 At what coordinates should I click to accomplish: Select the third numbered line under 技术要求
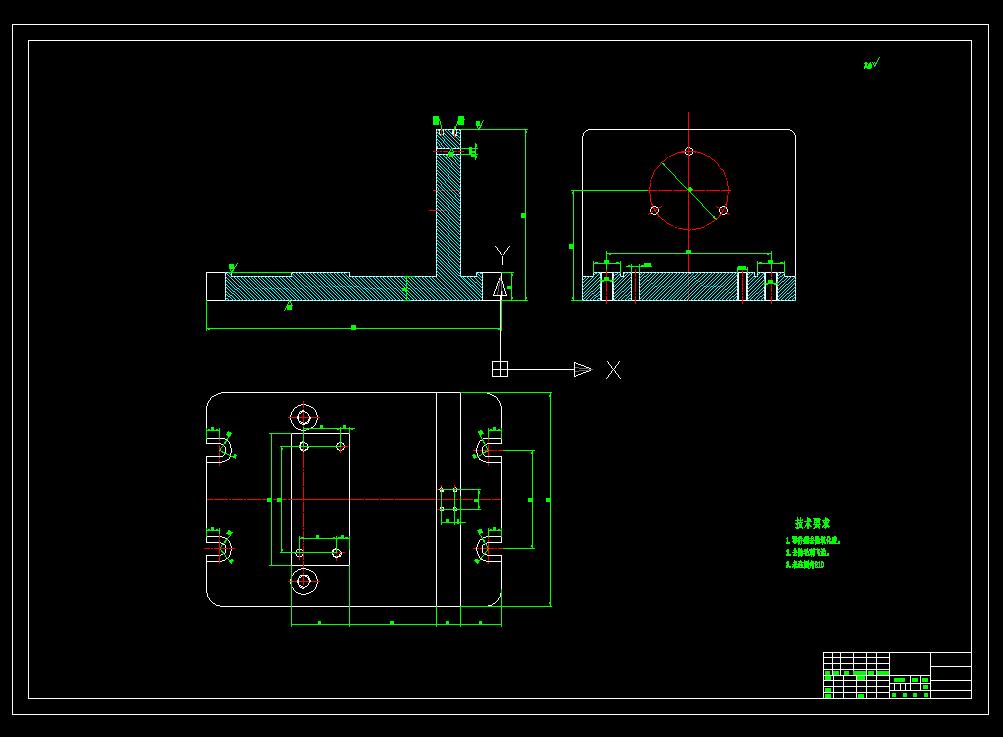(x=805, y=565)
